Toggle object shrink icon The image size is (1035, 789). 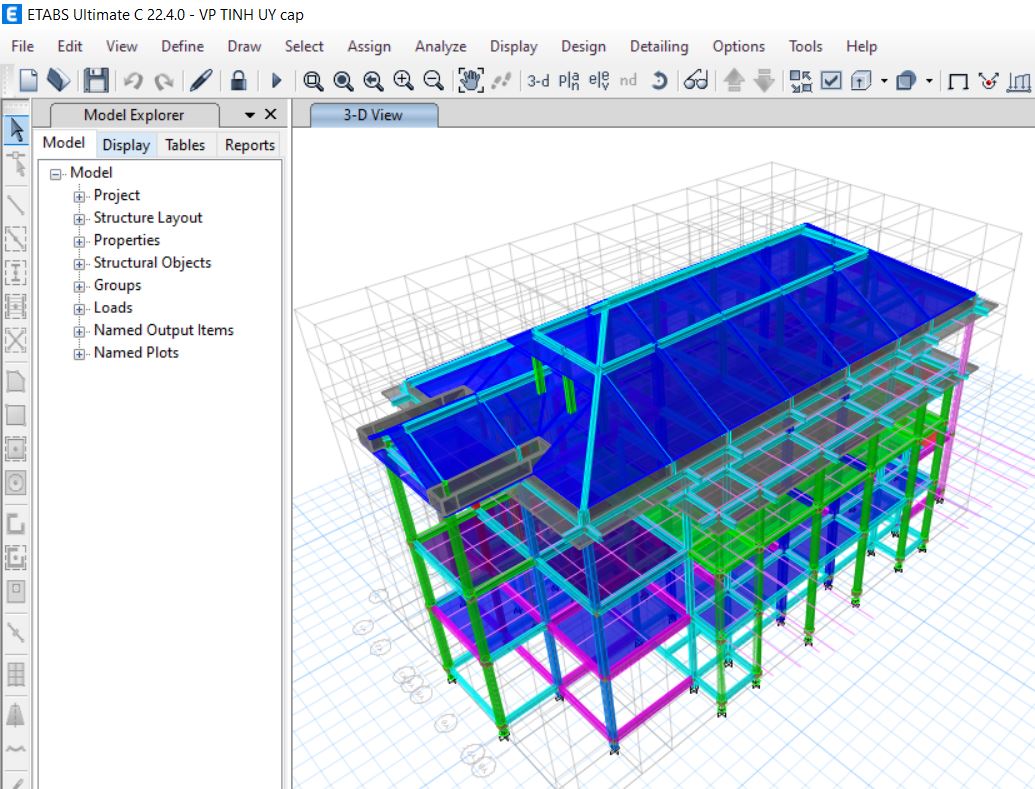(x=801, y=81)
